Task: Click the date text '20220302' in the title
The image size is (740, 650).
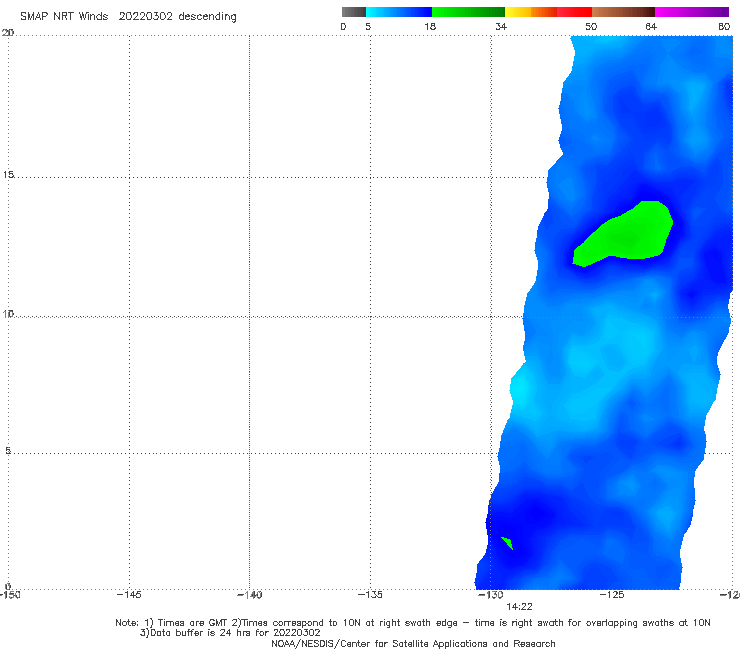Action: (145, 17)
